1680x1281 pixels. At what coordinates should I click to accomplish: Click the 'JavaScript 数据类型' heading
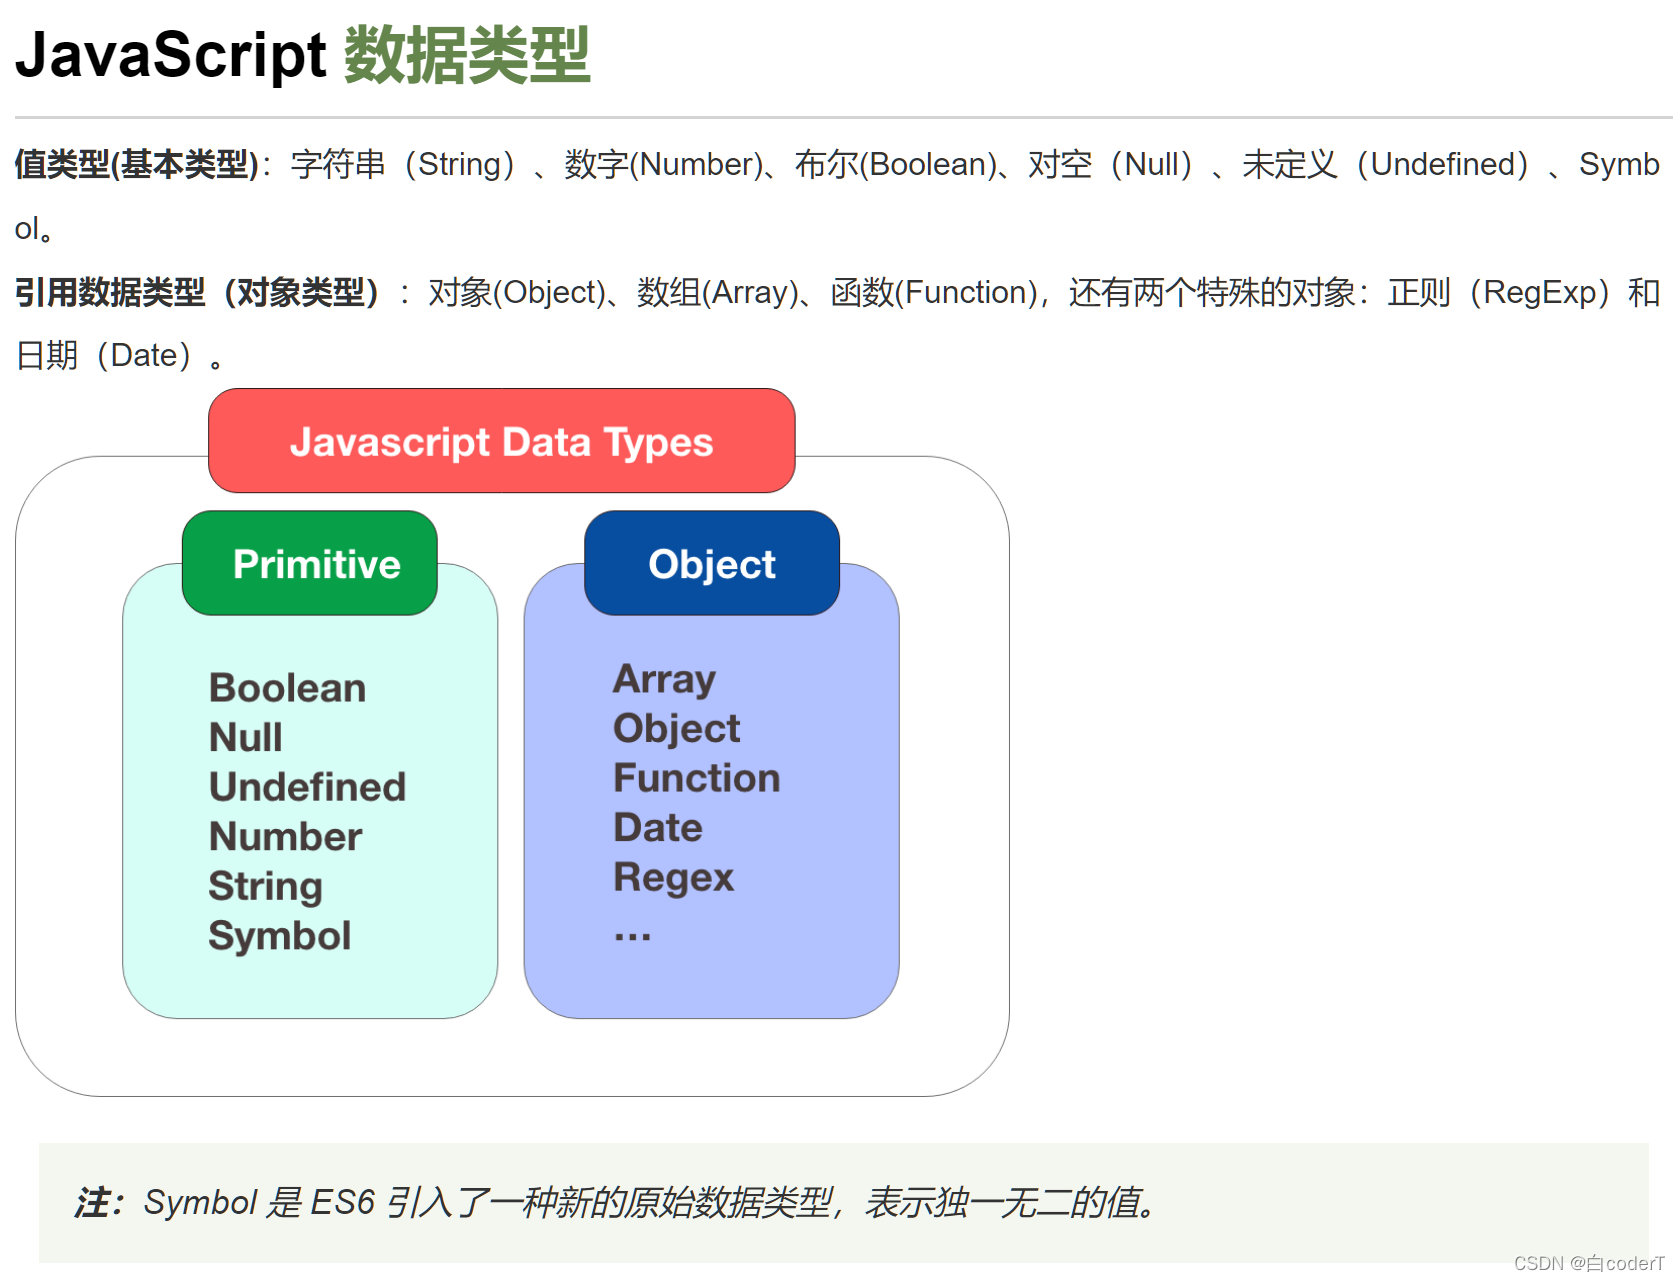pos(302,55)
